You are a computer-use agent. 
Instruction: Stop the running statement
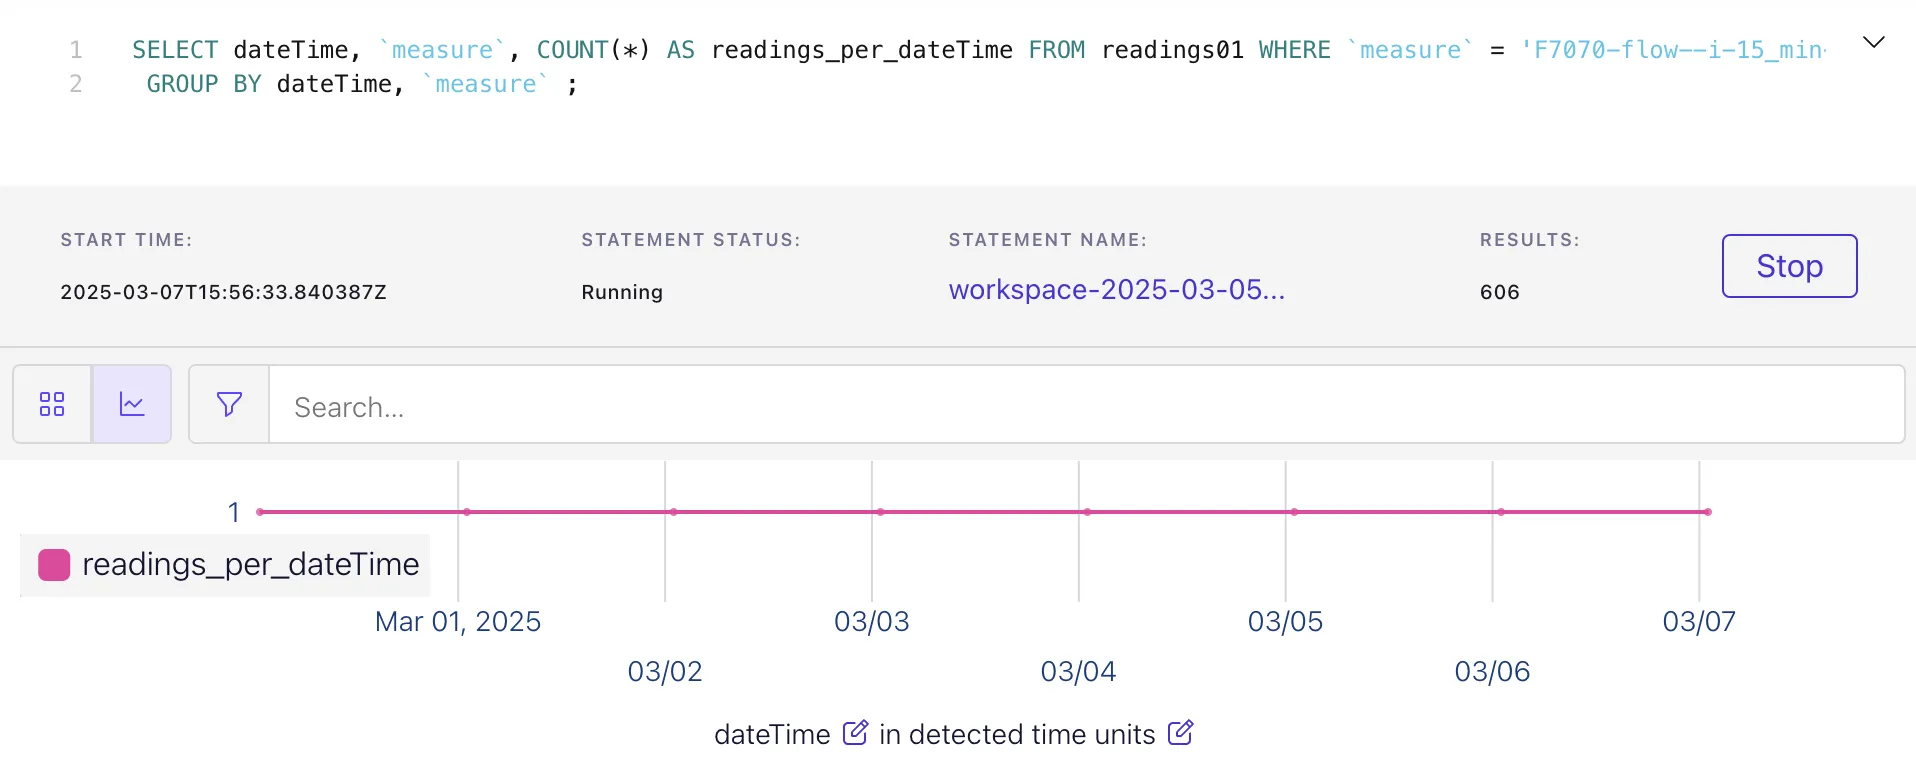click(1789, 266)
